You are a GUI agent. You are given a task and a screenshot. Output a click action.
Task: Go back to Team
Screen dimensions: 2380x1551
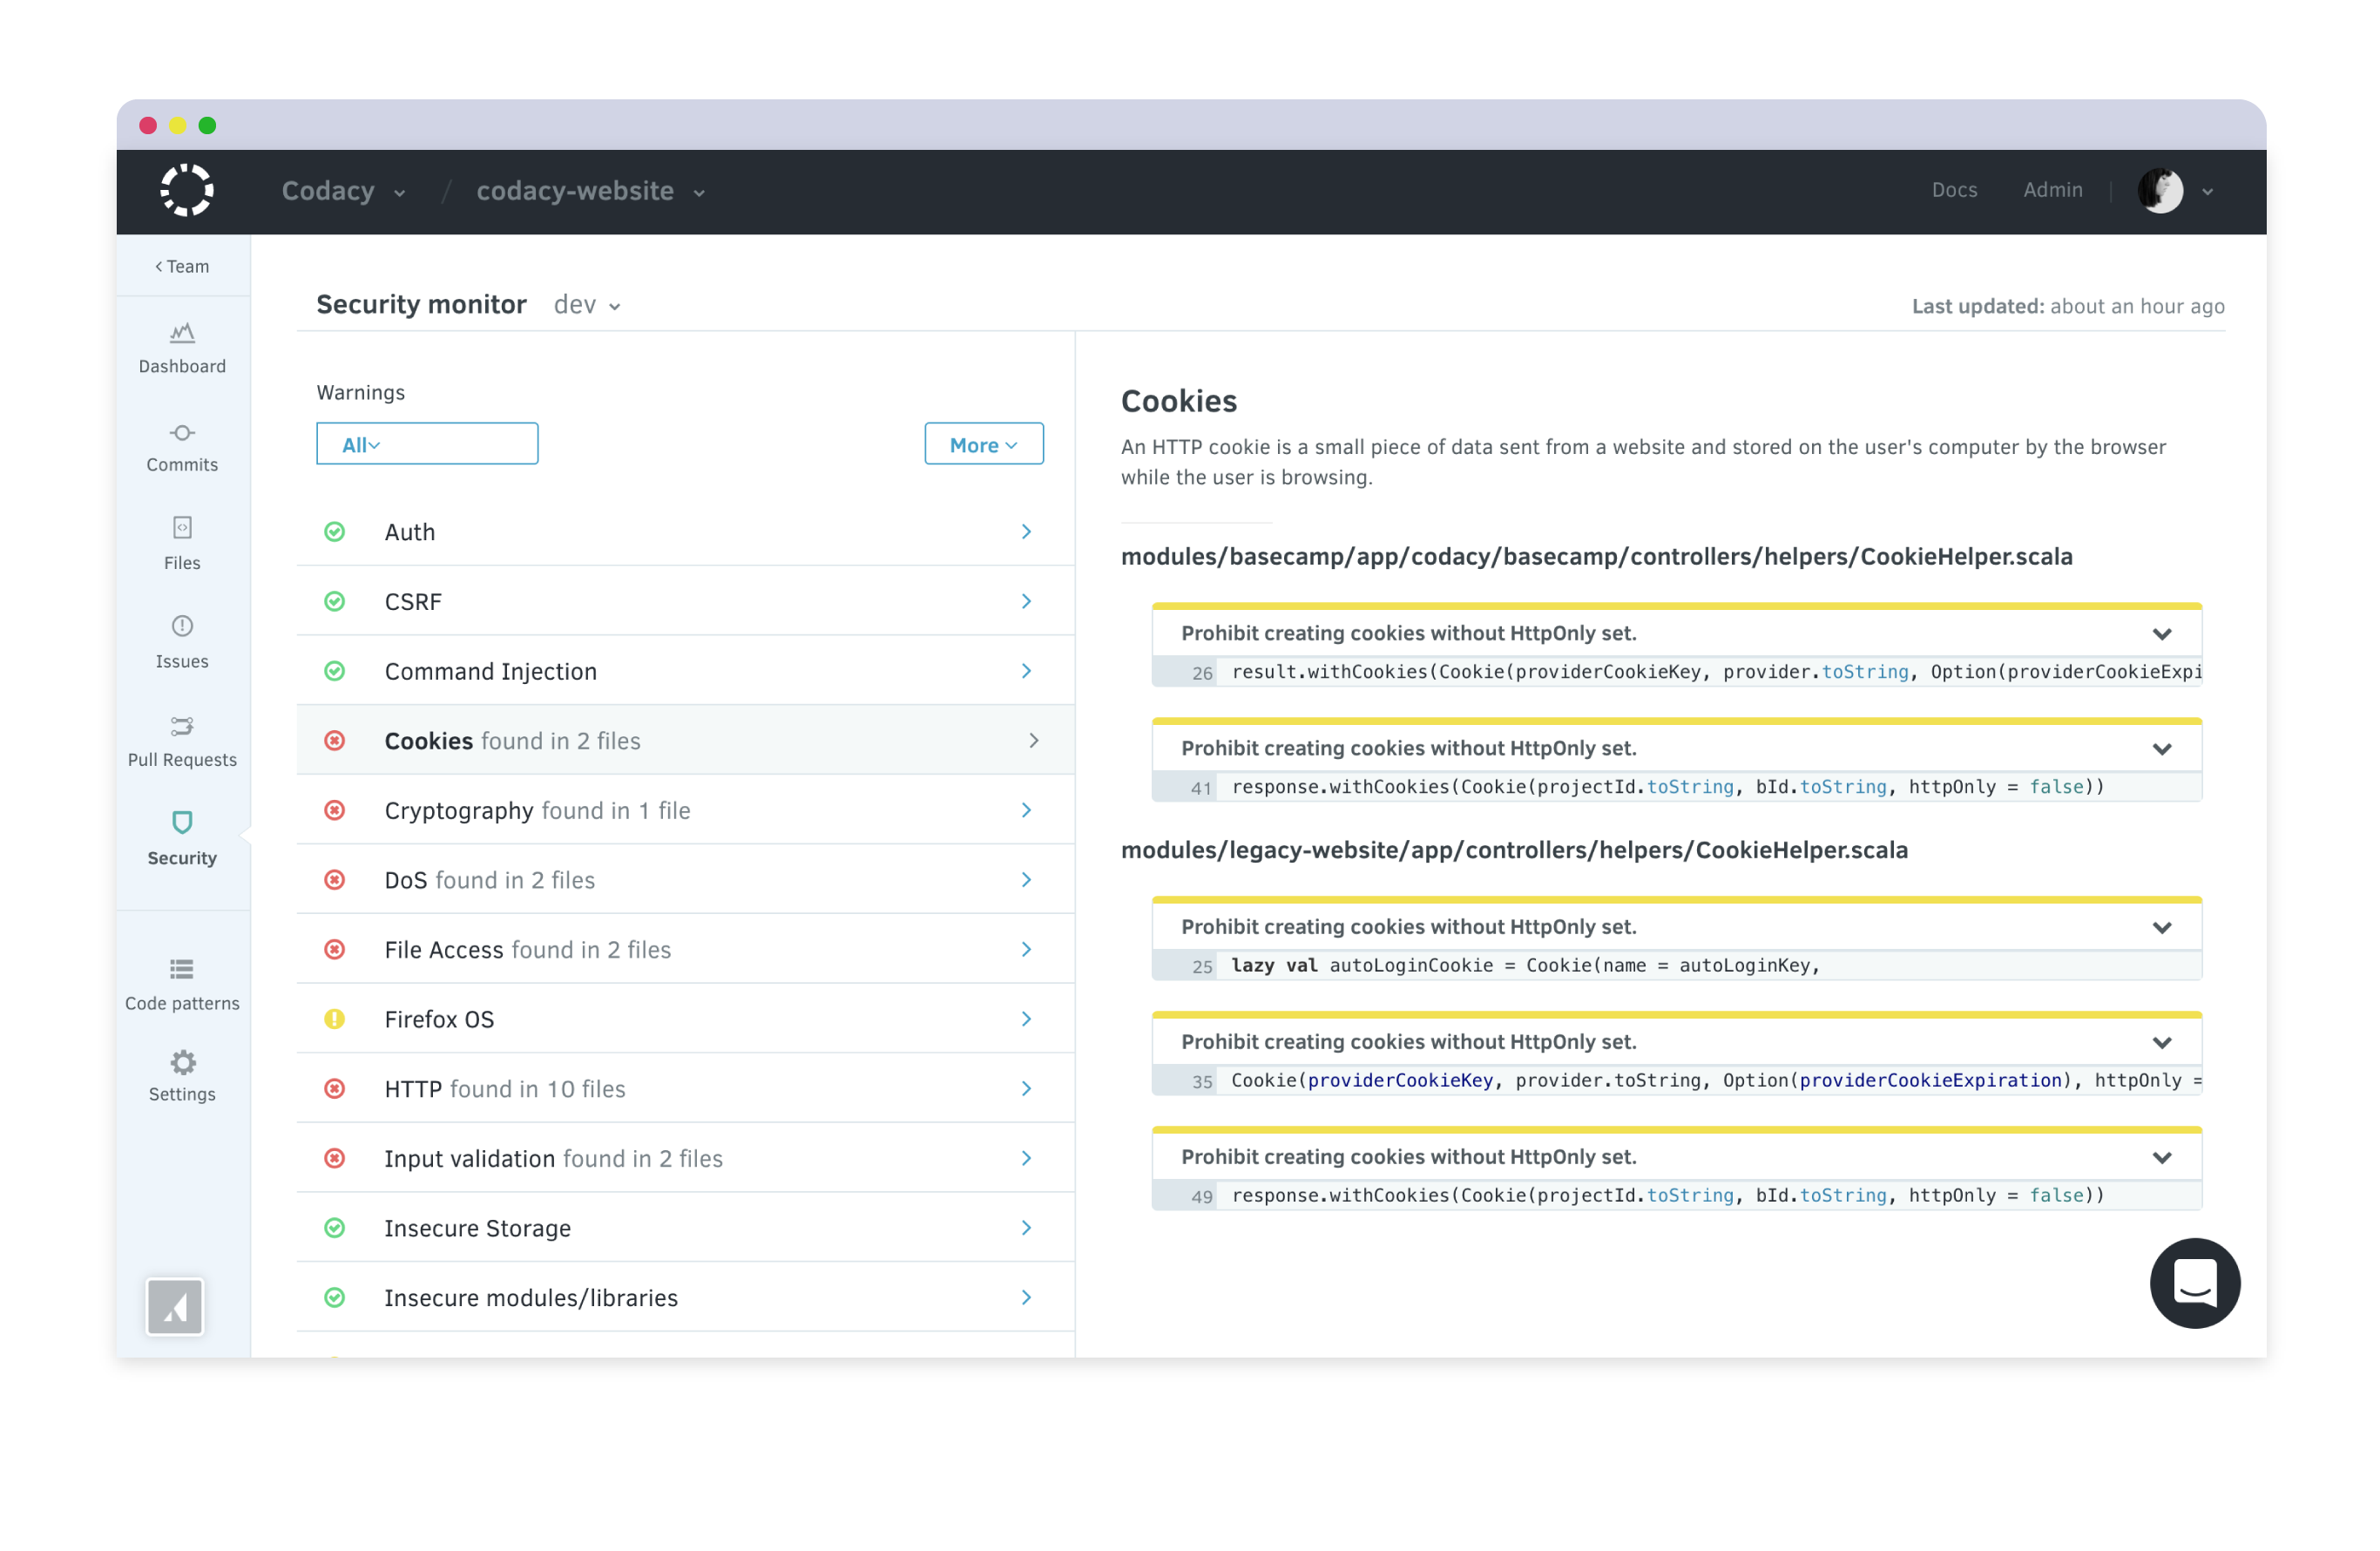point(182,266)
